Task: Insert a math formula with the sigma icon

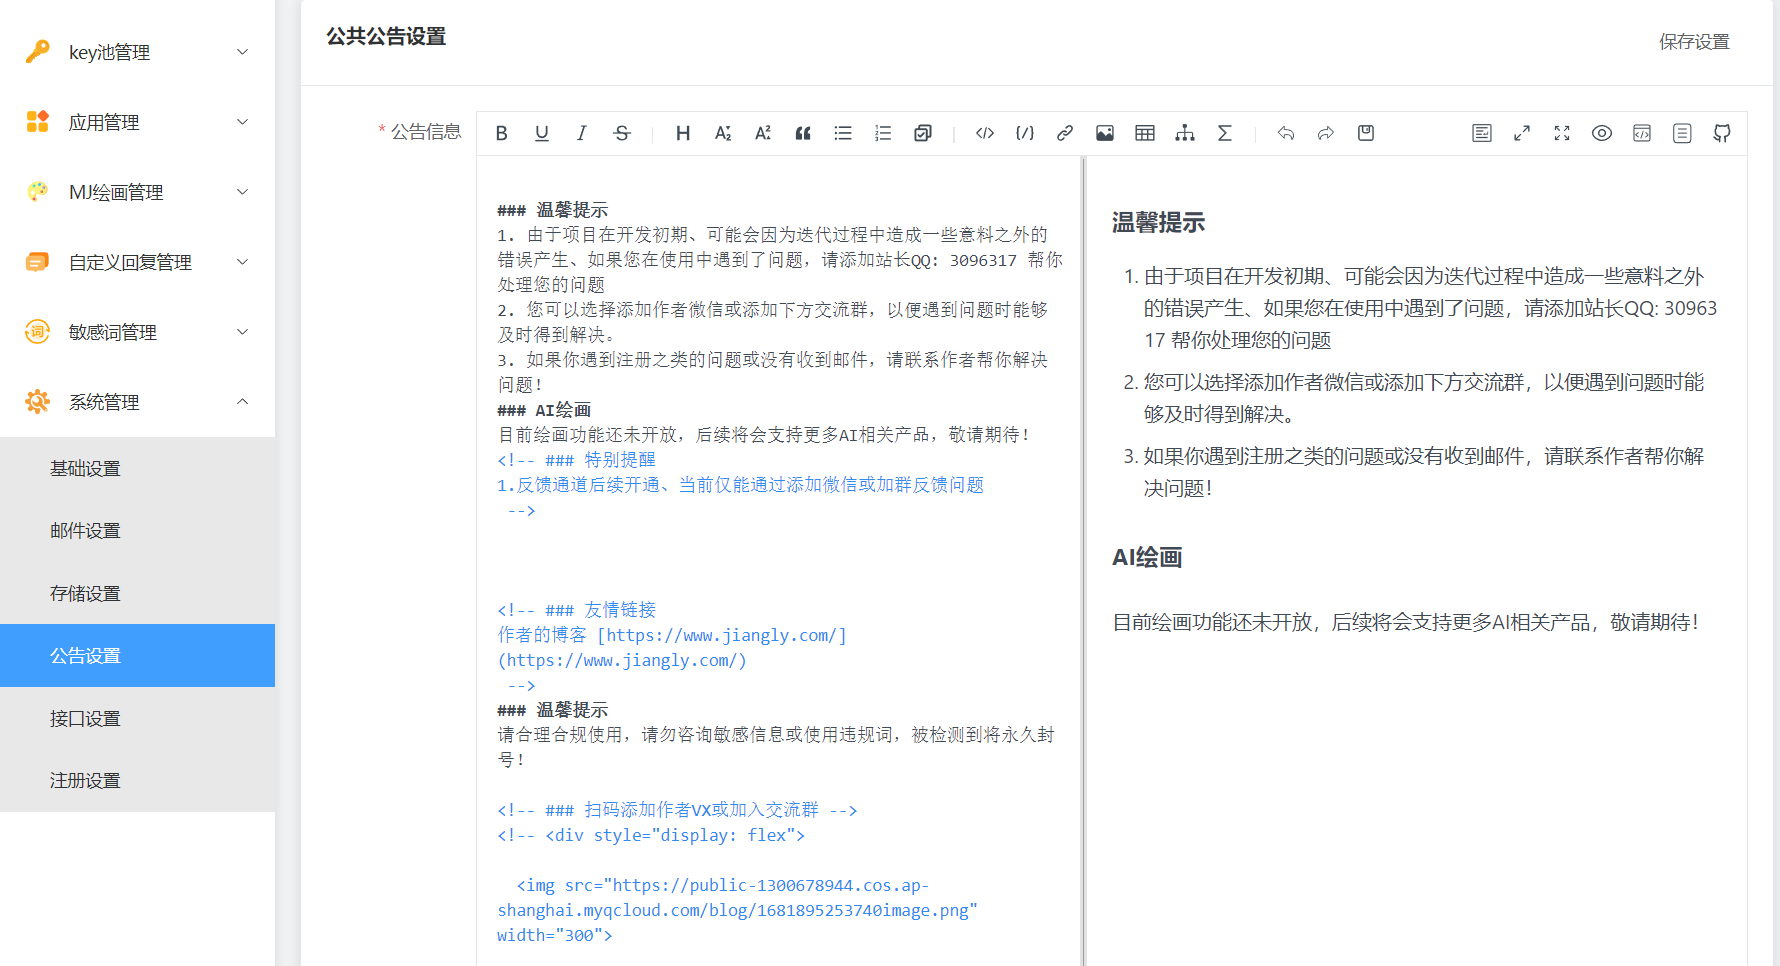Action: click(1224, 133)
